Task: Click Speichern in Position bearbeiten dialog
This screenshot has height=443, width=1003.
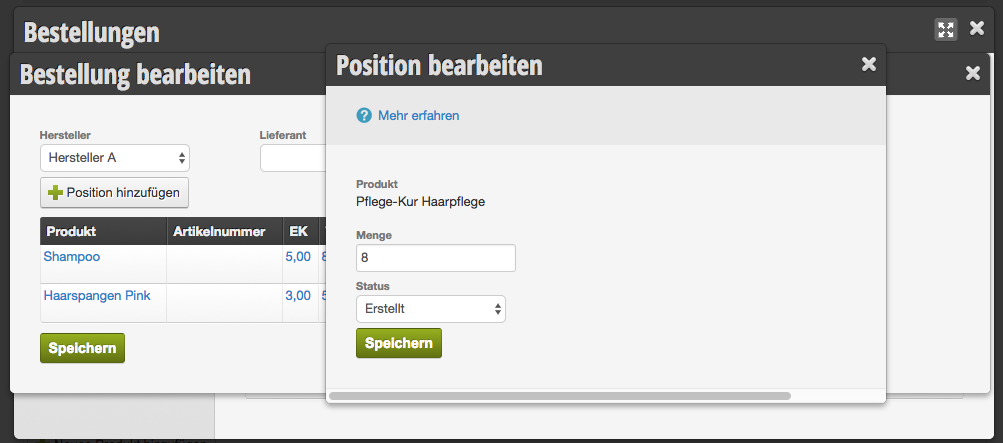Action: pyautogui.click(x=399, y=343)
